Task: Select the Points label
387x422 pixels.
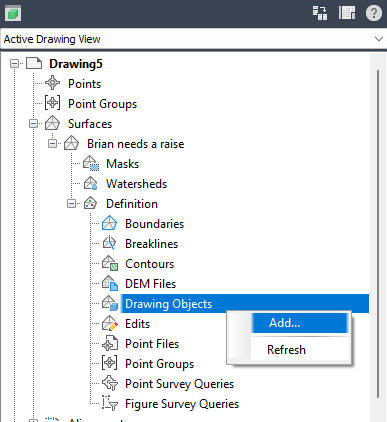Action: pyautogui.click(x=84, y=84)
